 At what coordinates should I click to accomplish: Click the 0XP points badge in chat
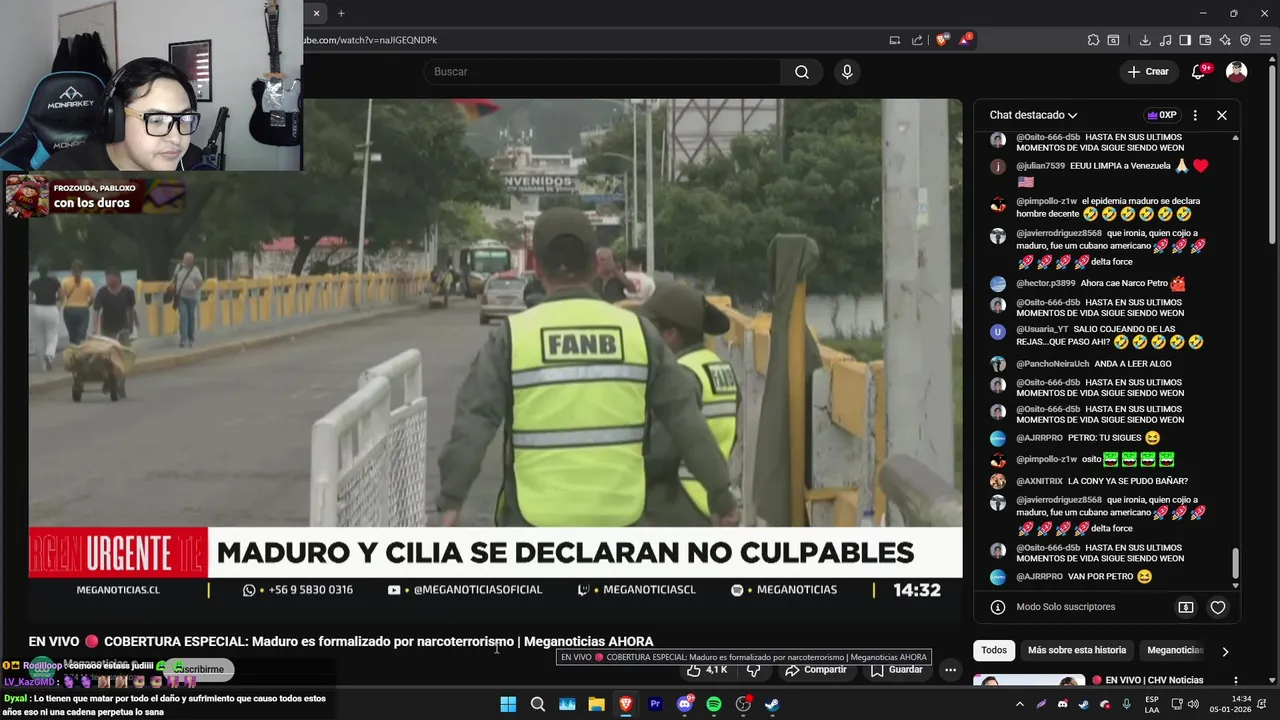[x=1160, y=115]
